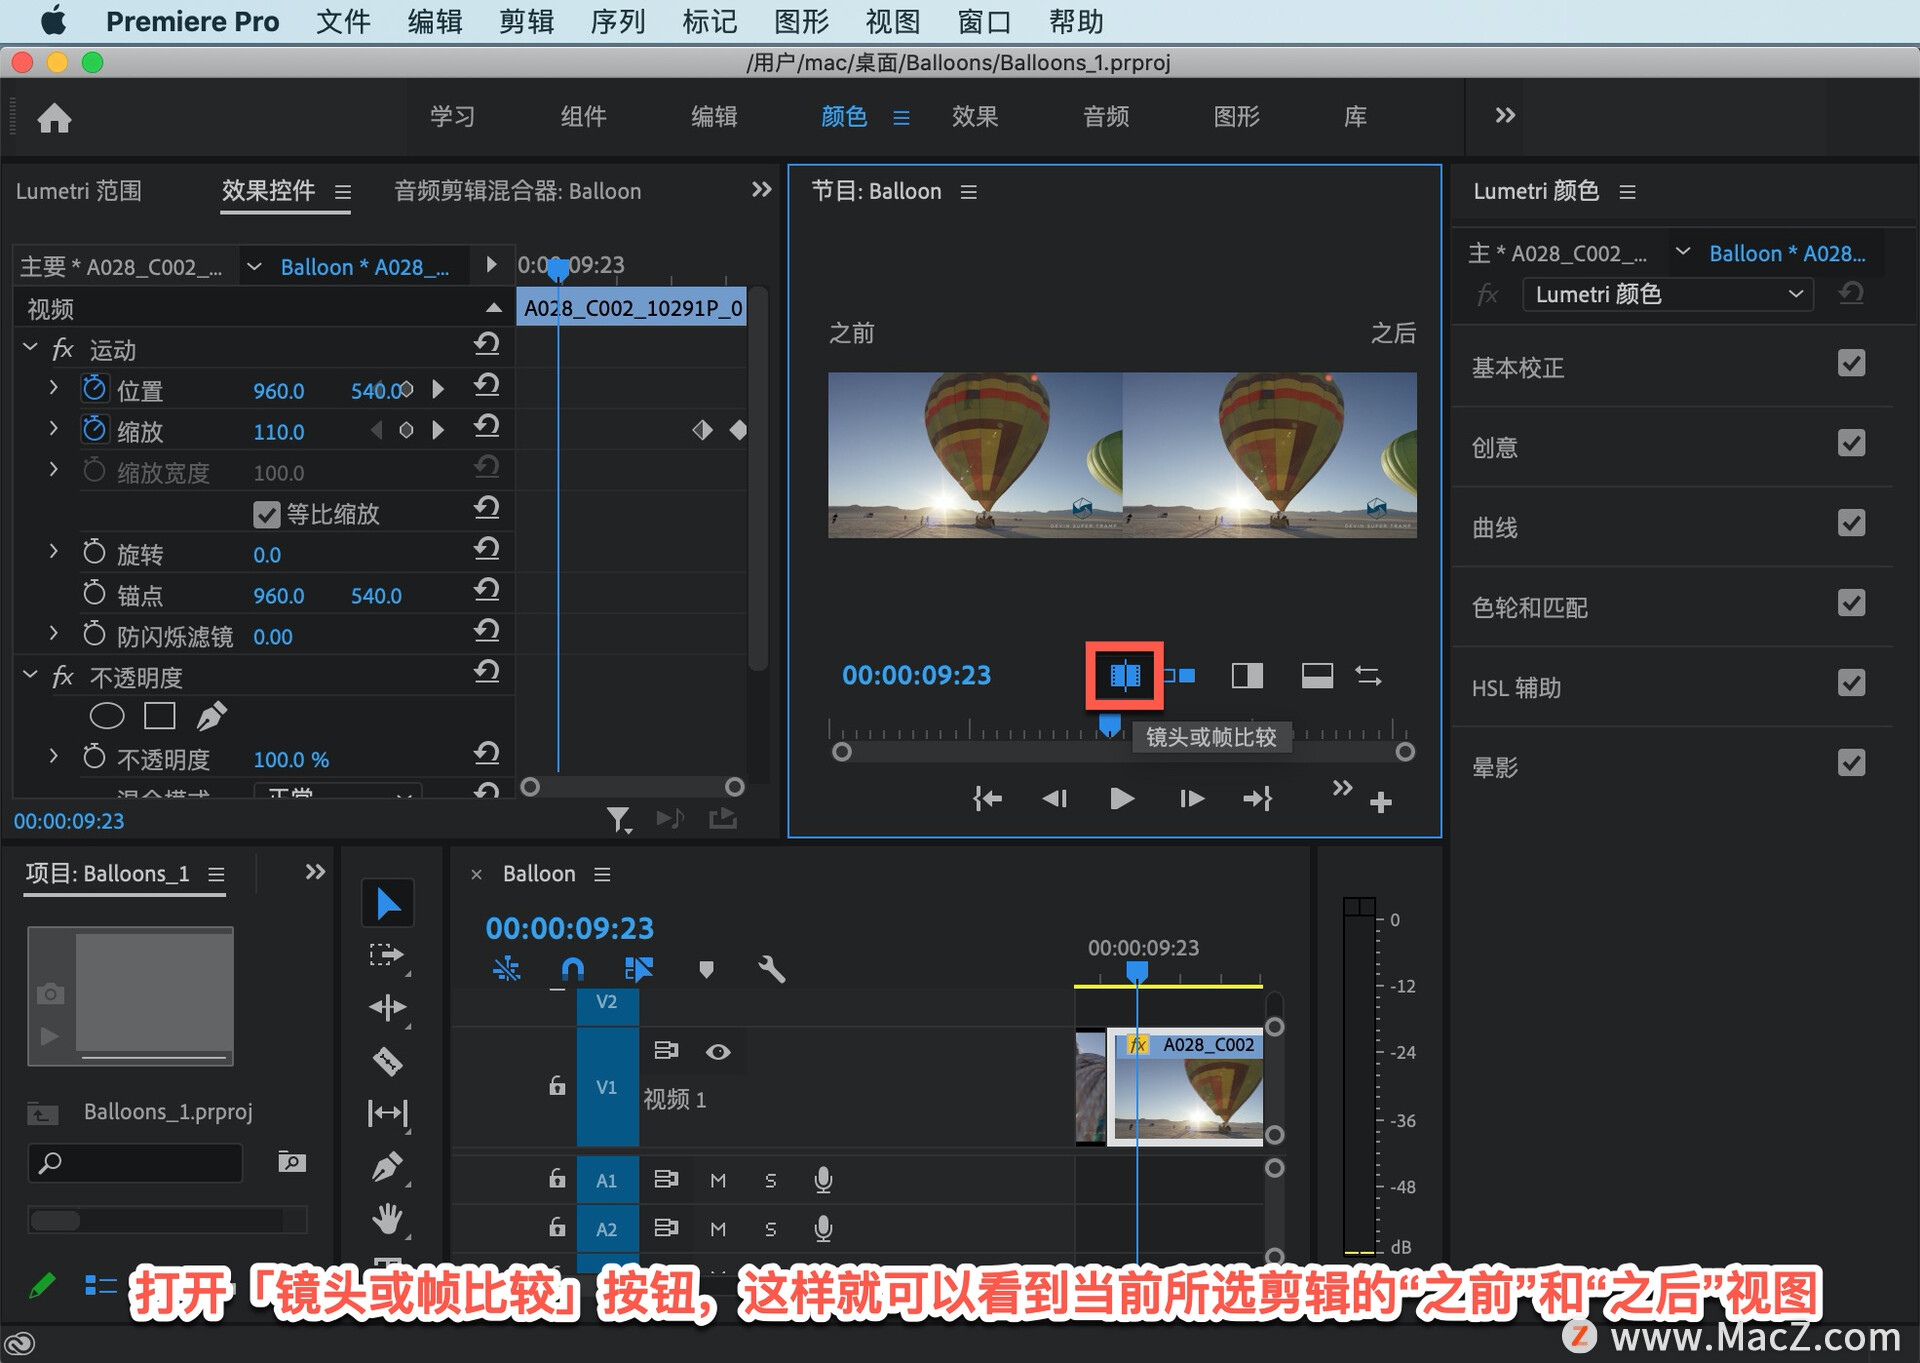Open 音频剪辑混合器 panel tab

(517, 191)
